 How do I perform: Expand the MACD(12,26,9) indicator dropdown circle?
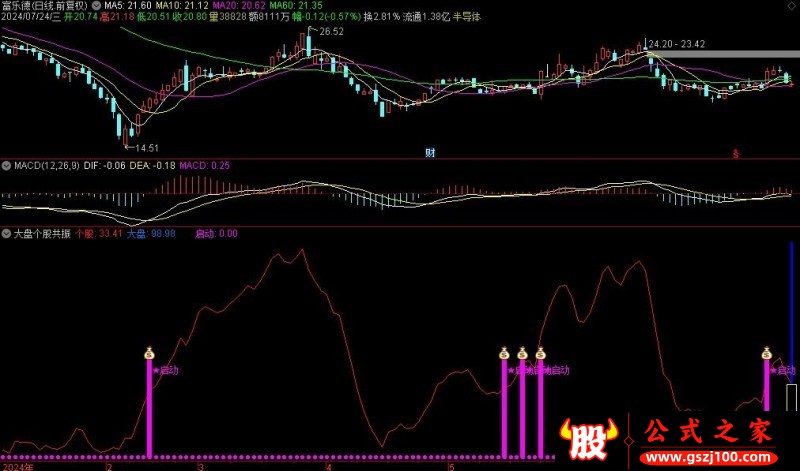[7, 166]
